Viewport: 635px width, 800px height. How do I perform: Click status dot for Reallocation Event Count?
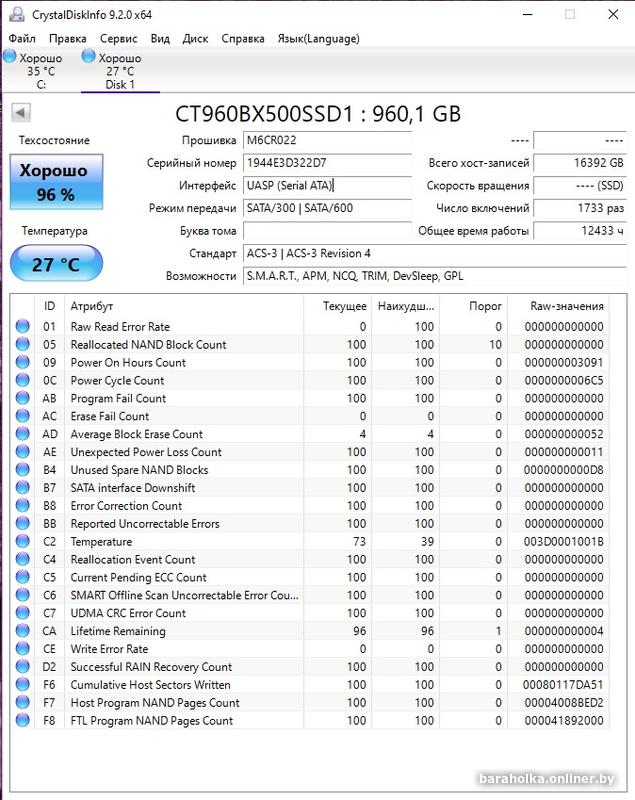pos(22,559)
